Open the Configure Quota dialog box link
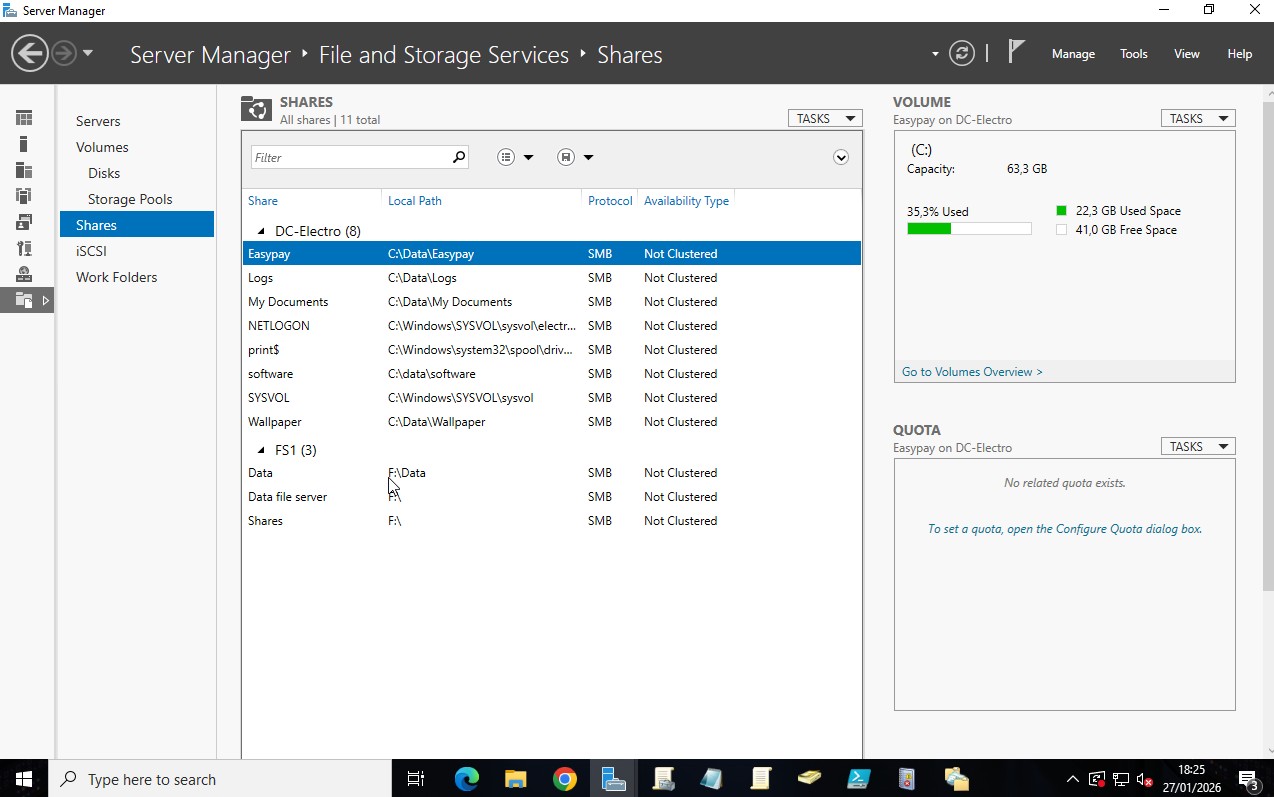Viewport: 1274px width, 797px height. pos(1064,529)
